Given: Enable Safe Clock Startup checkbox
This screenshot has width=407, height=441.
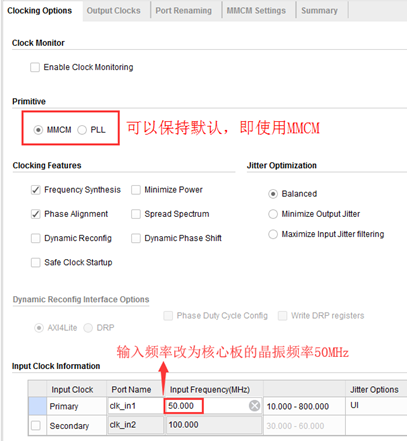Looking at the screenshot, I should click(36, 263).
